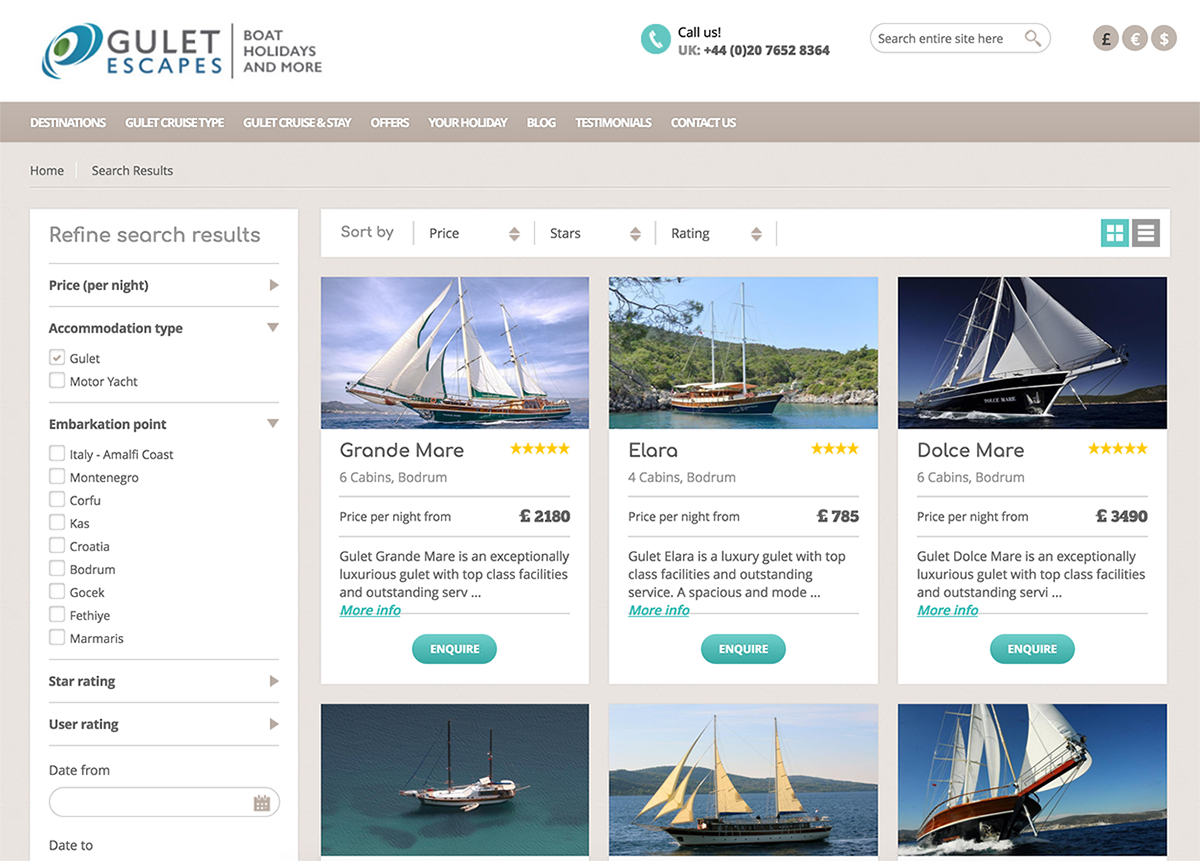Screen dimensions: 1200x861
Task: Click the Gulet Escapes logo
Action: [132, 51]
